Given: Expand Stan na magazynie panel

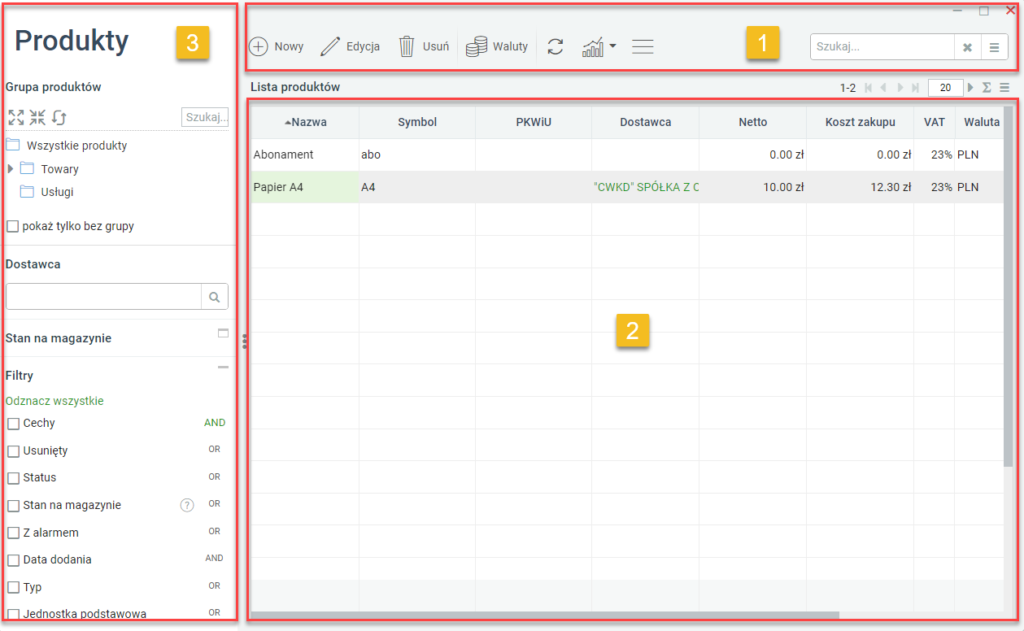Looking at the screenshot, I should 223,333.
